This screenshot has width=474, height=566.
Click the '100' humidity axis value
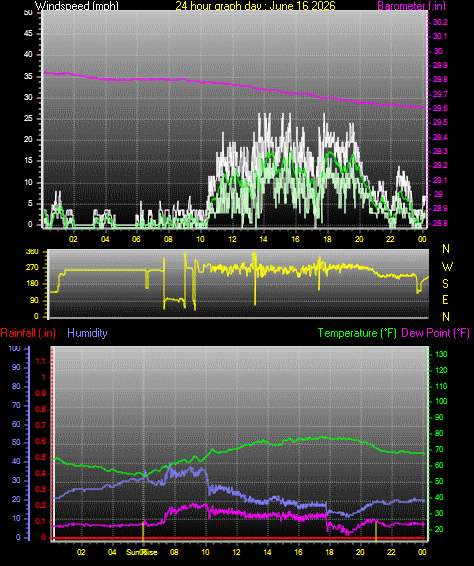point(14,348)
